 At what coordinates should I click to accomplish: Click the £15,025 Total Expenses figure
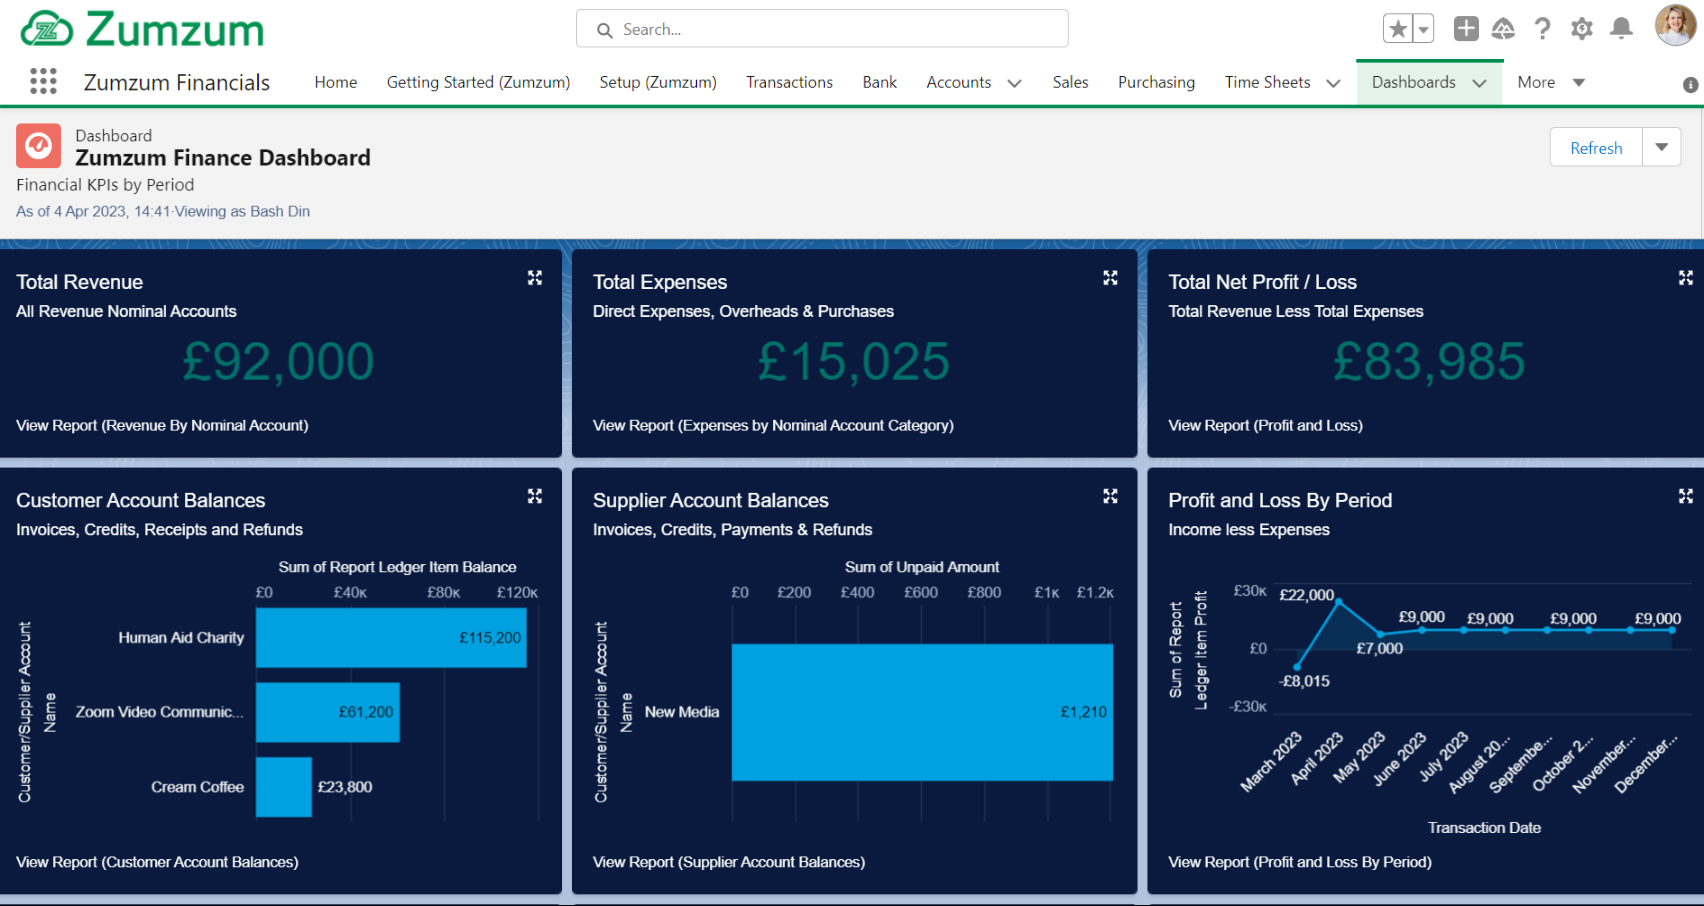[x=853, y=362]
